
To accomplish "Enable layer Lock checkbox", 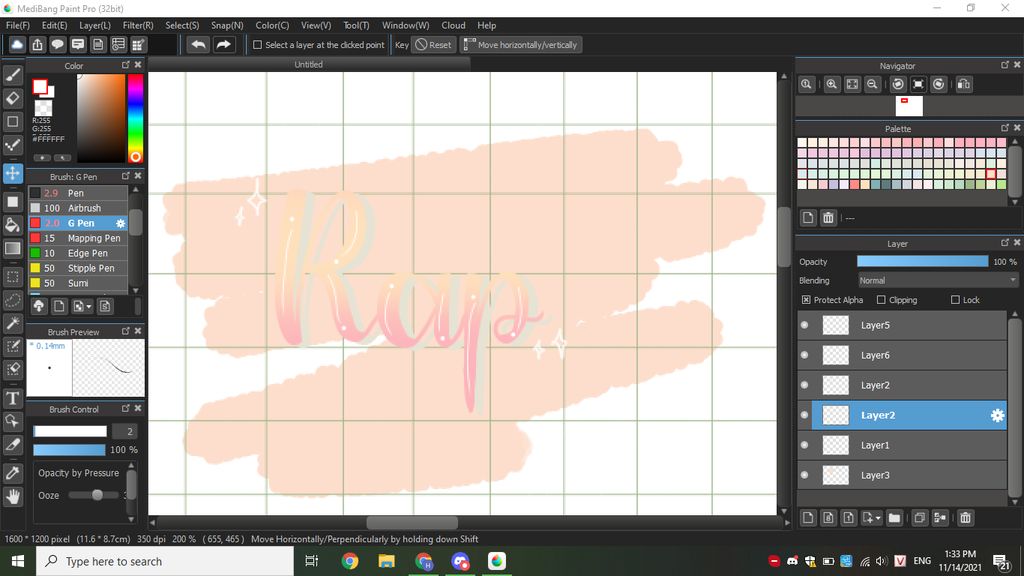I will pyautogui.click(x=955, y=300).
